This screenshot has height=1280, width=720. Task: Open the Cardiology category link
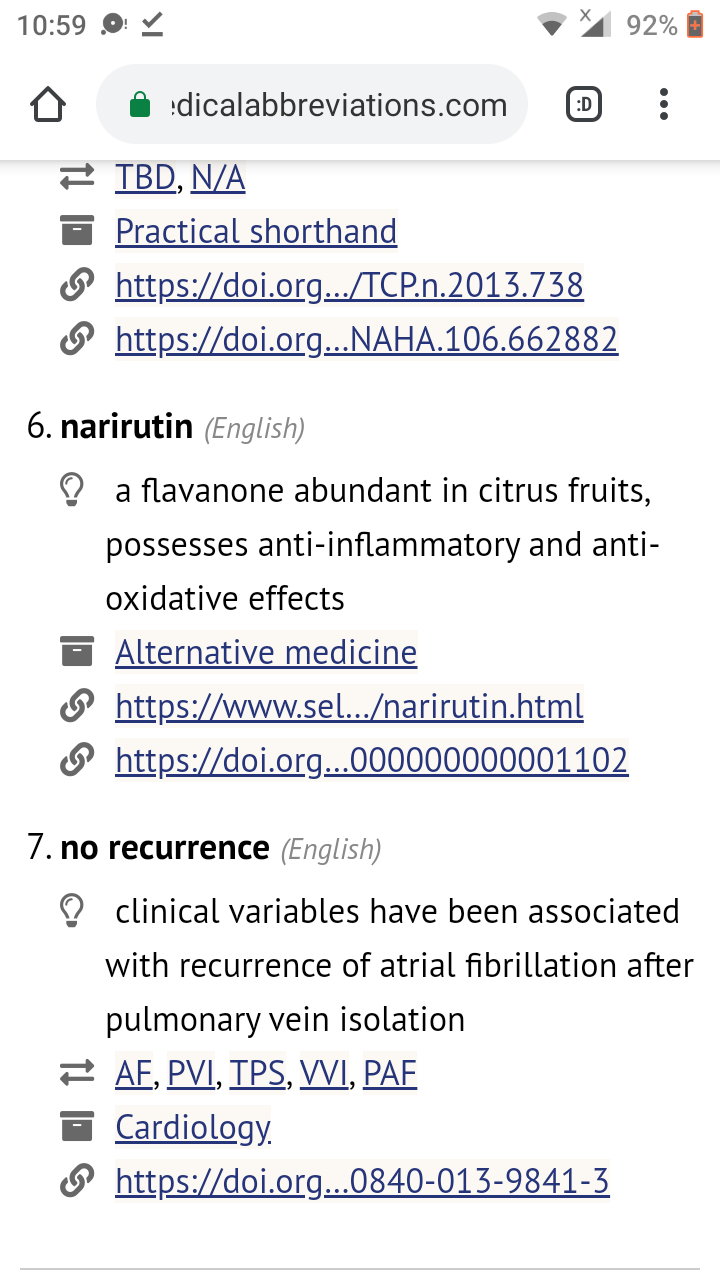pyautogui.click(x=193, y=1127)
